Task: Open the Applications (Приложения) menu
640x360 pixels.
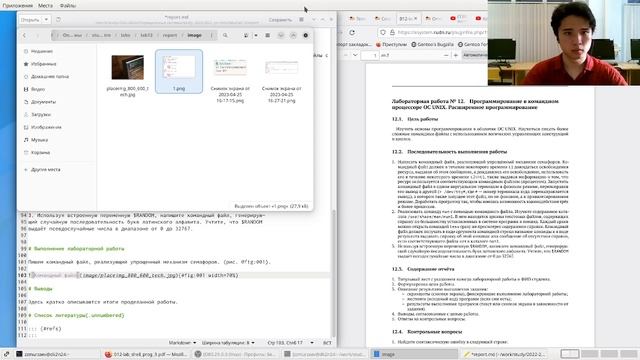Action: click(18, 6)
